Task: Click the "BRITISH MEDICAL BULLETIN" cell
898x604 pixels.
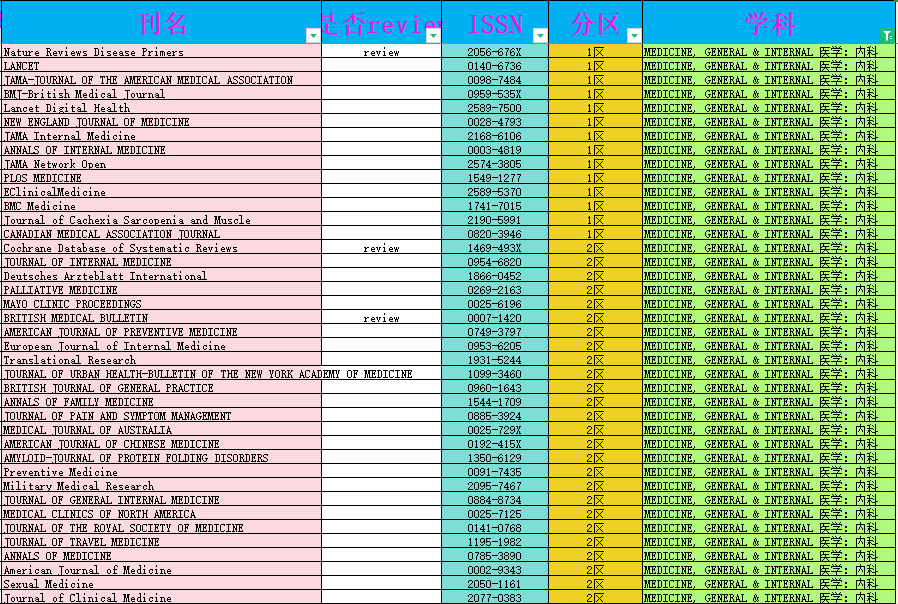Action: click(x=162, y=318)
